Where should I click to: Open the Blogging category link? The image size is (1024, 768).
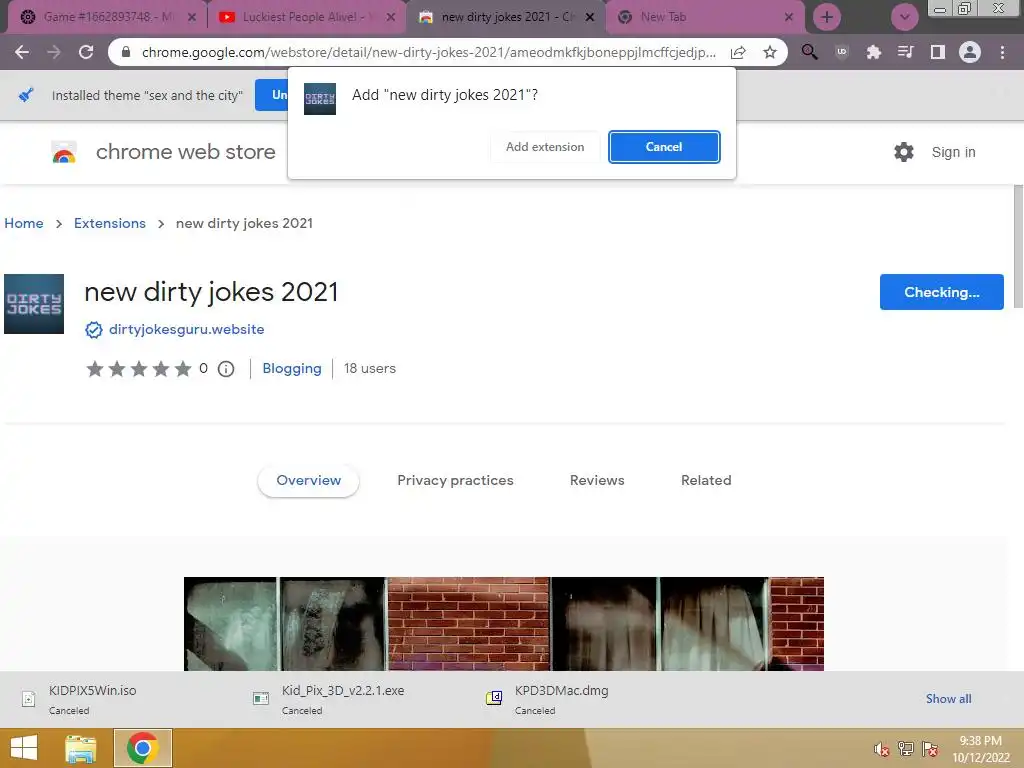click(x=292, y=368)
